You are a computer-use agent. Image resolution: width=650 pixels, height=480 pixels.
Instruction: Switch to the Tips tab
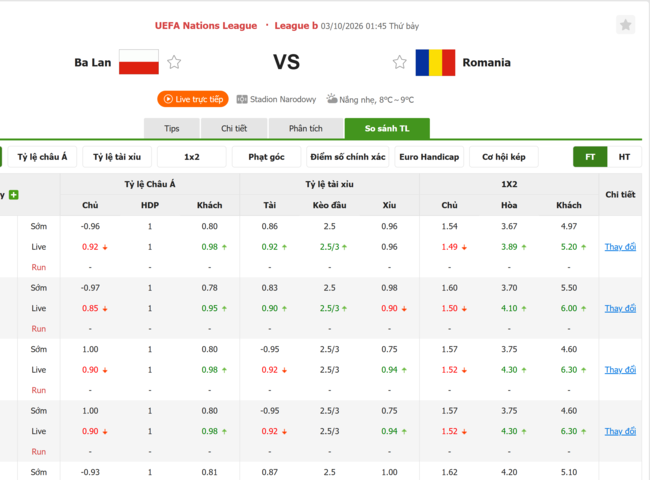[x=172, y=128]
